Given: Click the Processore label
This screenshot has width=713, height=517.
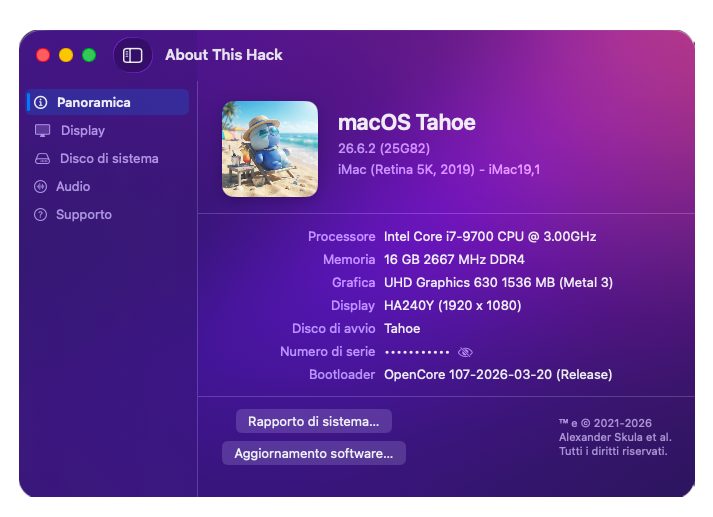Looking at the screenshot, I should 341,236.
